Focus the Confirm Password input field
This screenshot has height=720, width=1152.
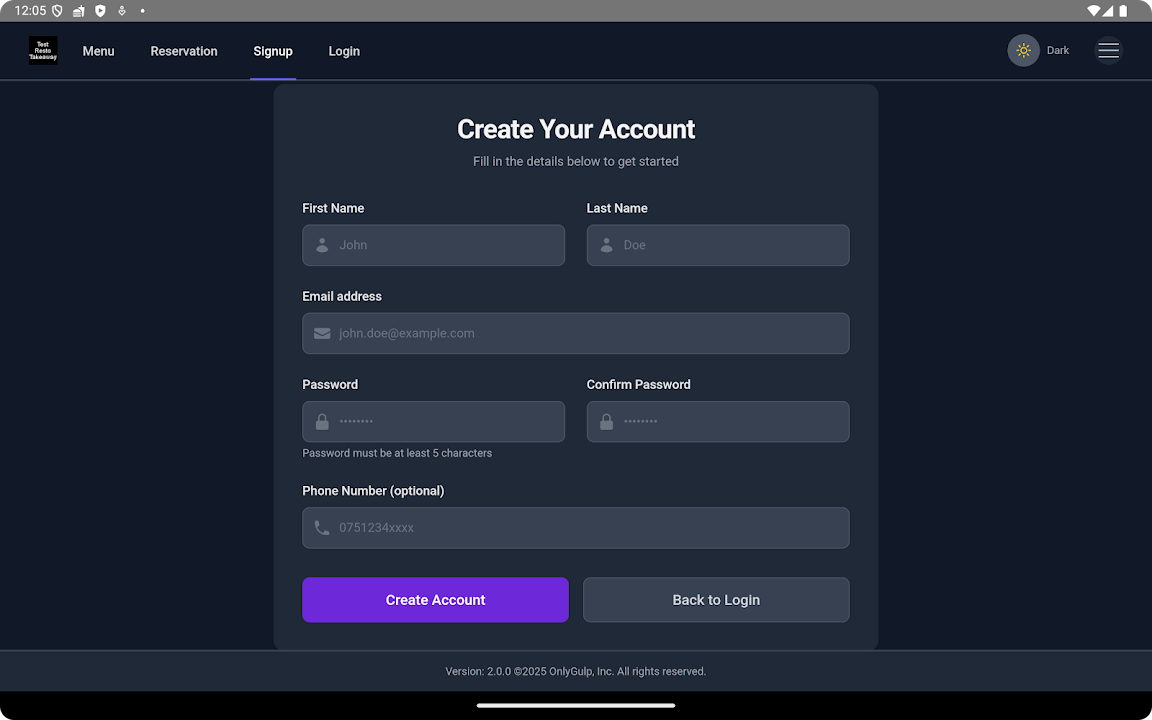pyautogui.click(x=730, y=422)
